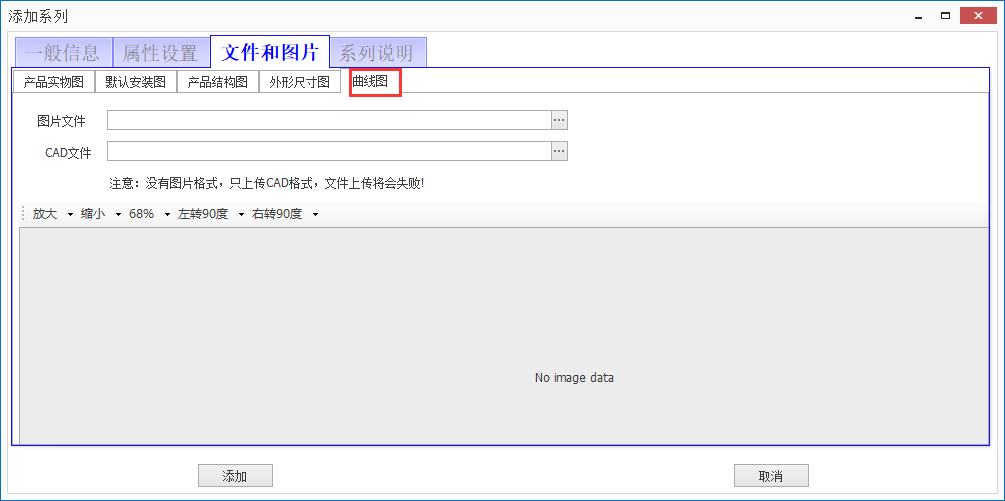
Task: Open the 外形尺寸图 sub-tab
Action: click(x=300, y=82)
